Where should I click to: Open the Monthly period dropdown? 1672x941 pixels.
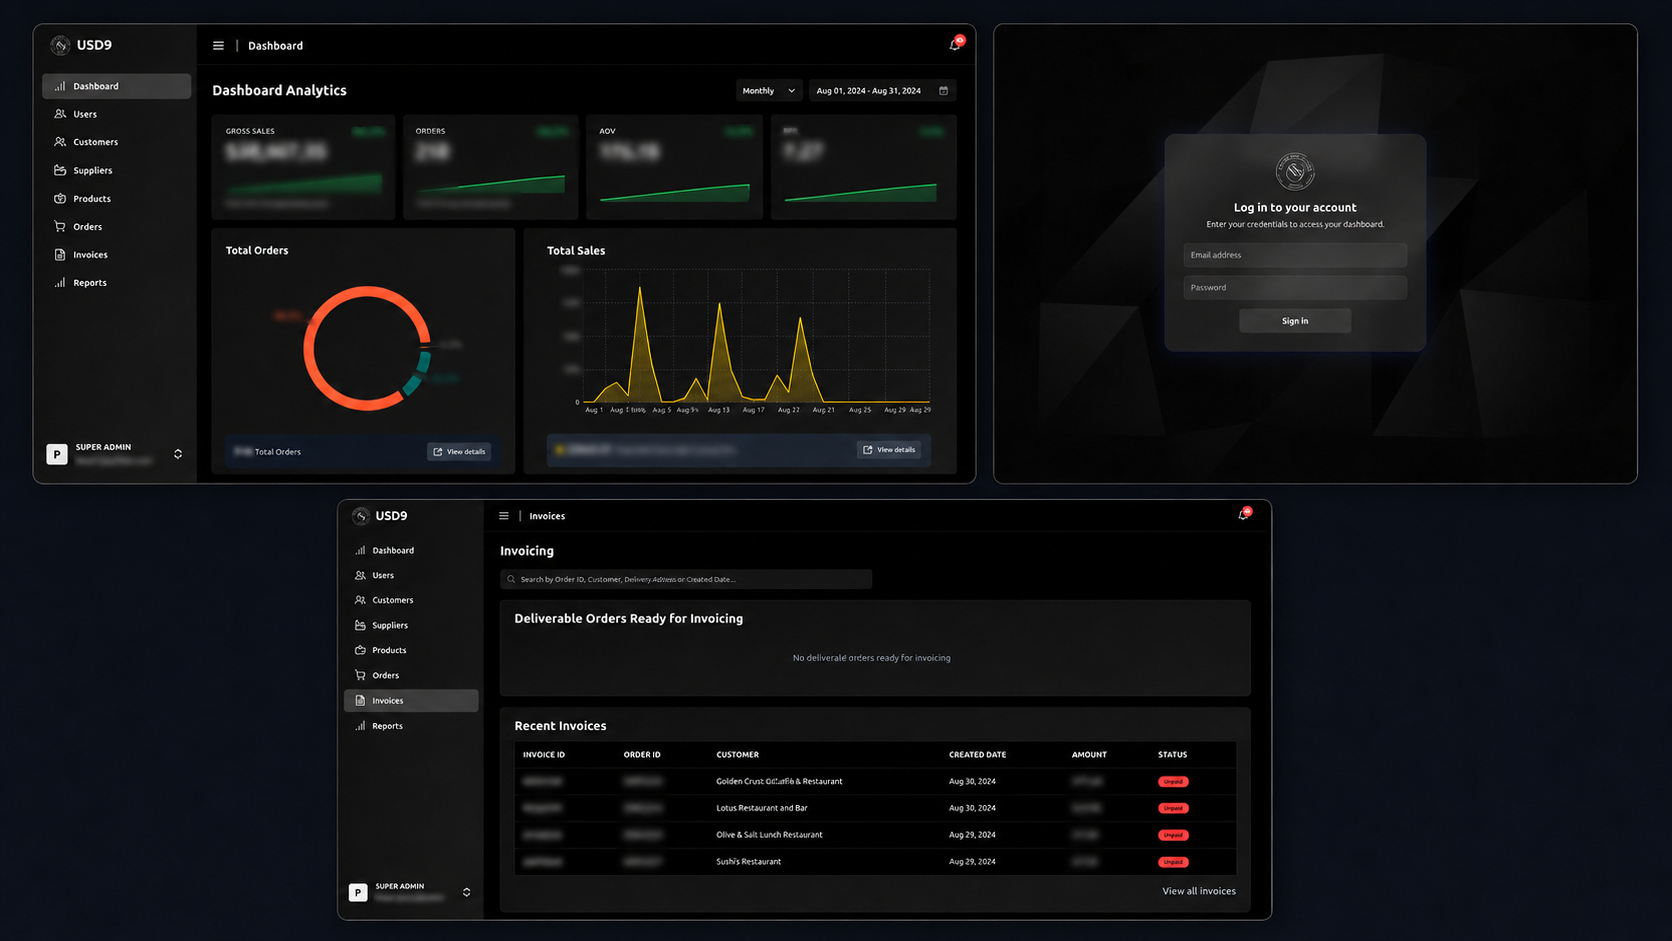point(769,91)
